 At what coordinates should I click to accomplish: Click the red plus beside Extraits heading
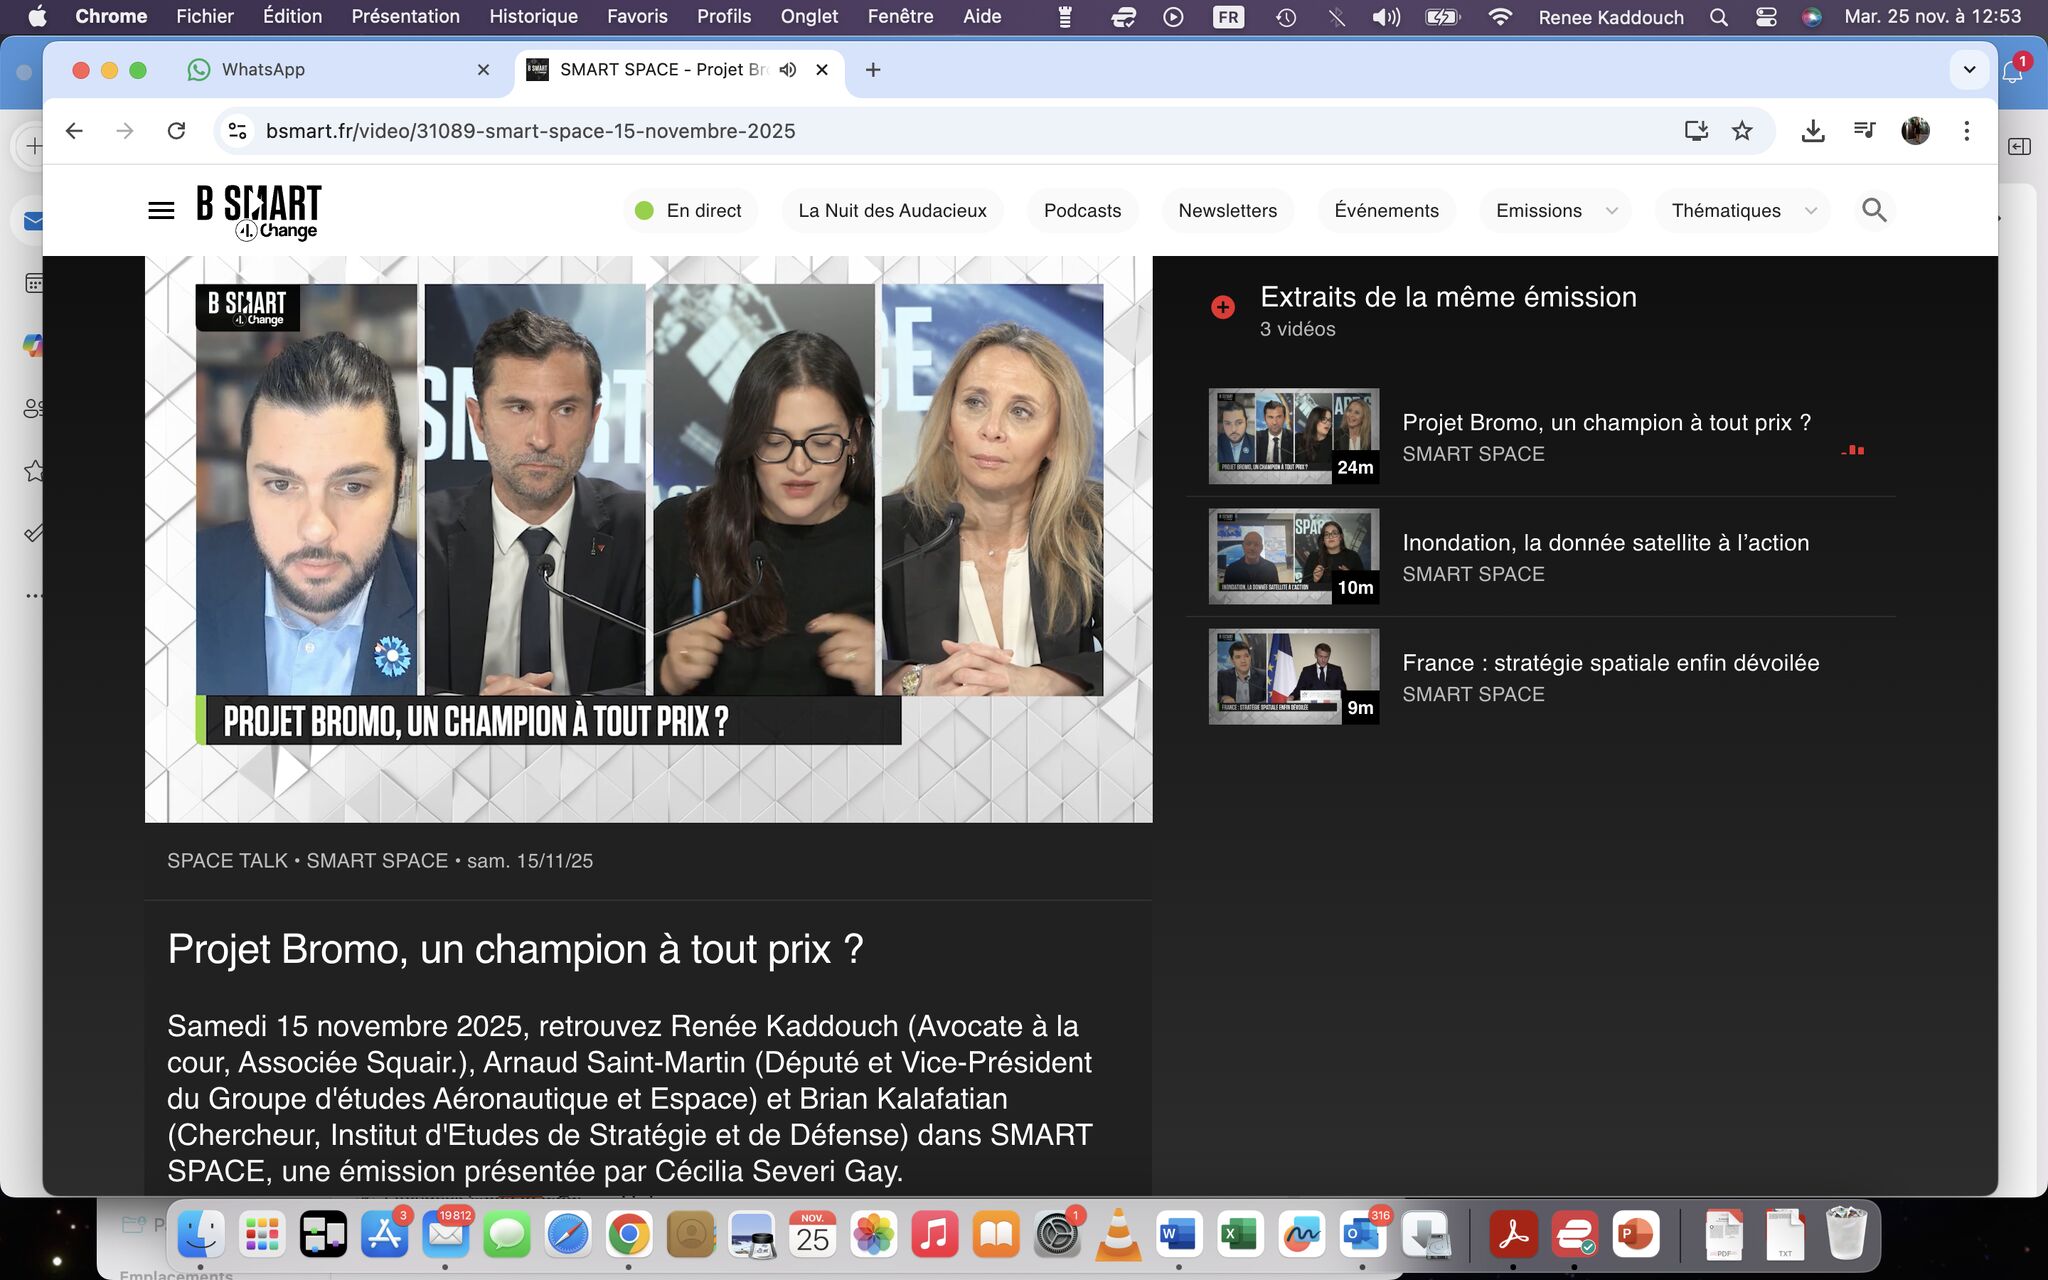coord(1222,307)
